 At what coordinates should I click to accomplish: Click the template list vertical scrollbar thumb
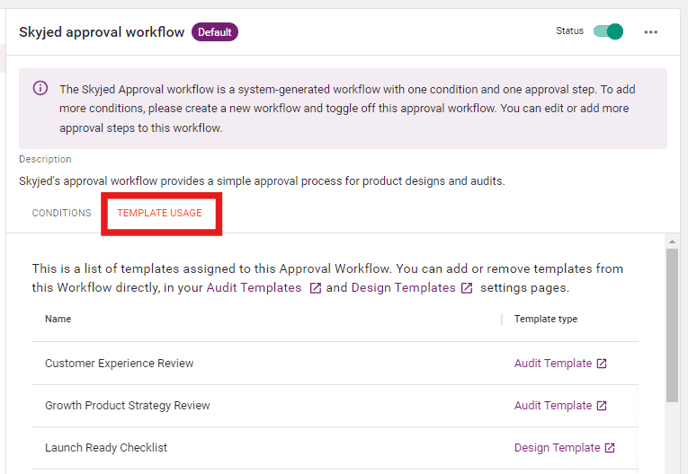pyautogui.click(x=672, y=325)
